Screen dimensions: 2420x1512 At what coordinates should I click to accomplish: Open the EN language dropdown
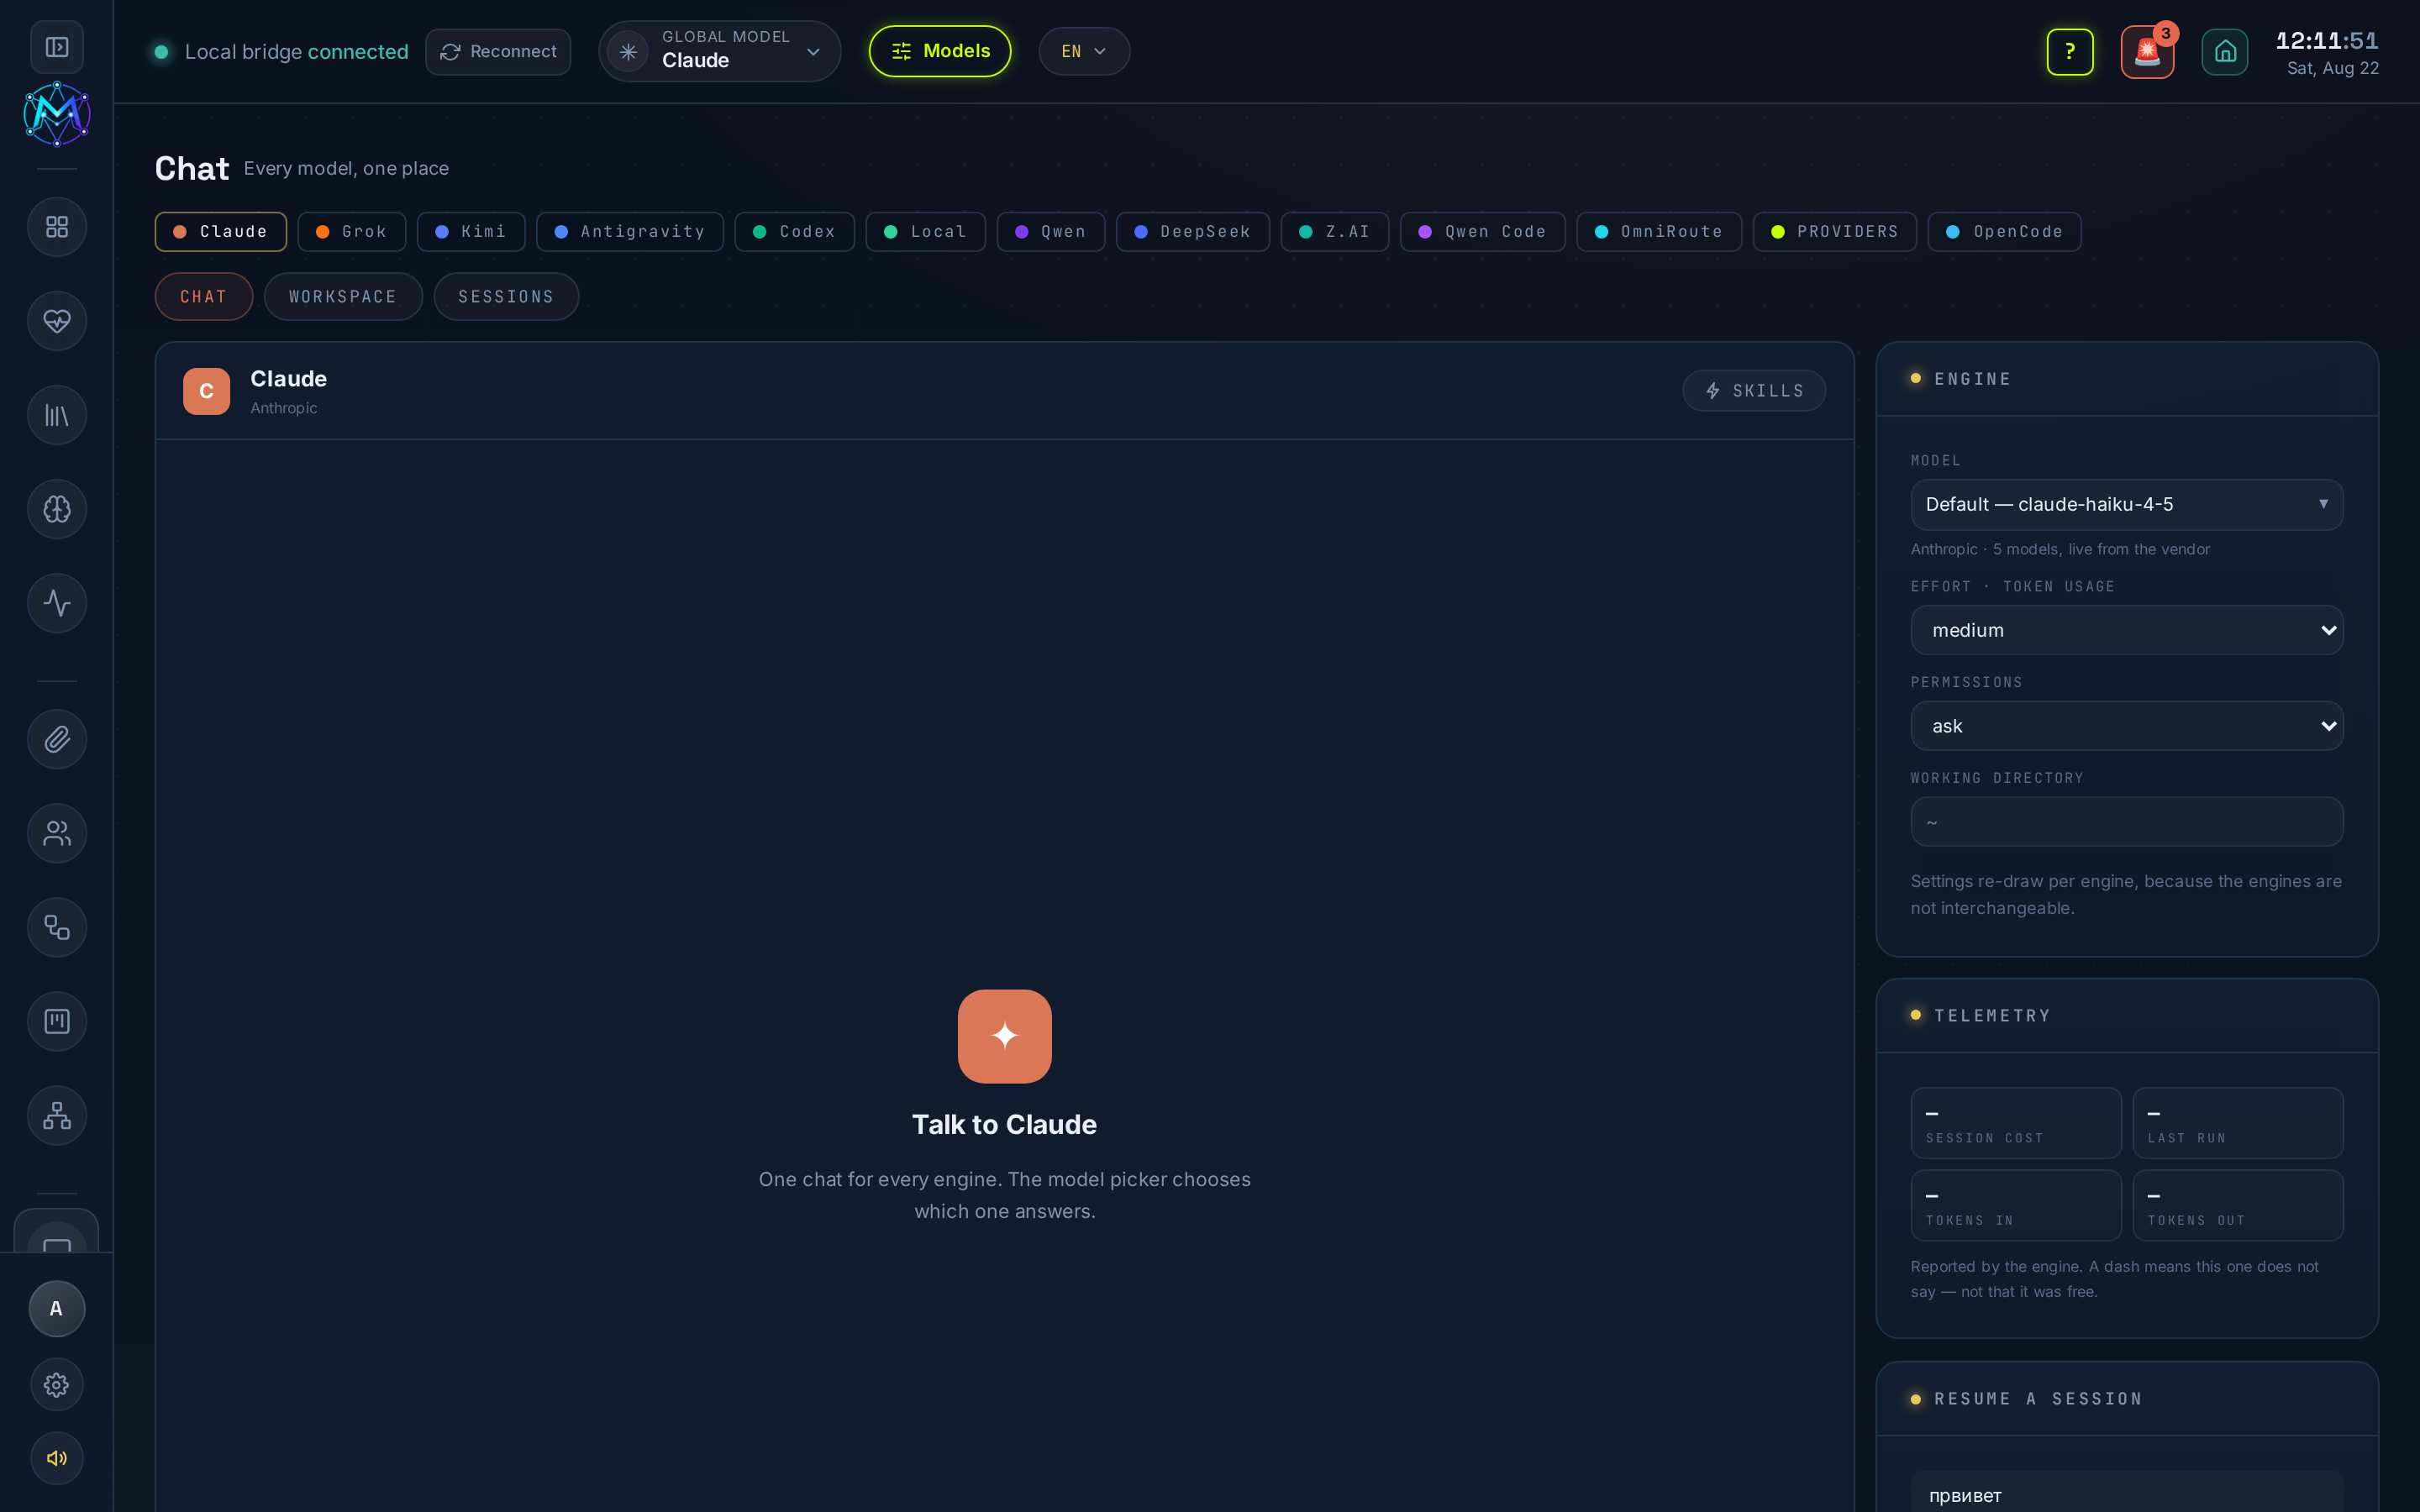(1084, 51)
